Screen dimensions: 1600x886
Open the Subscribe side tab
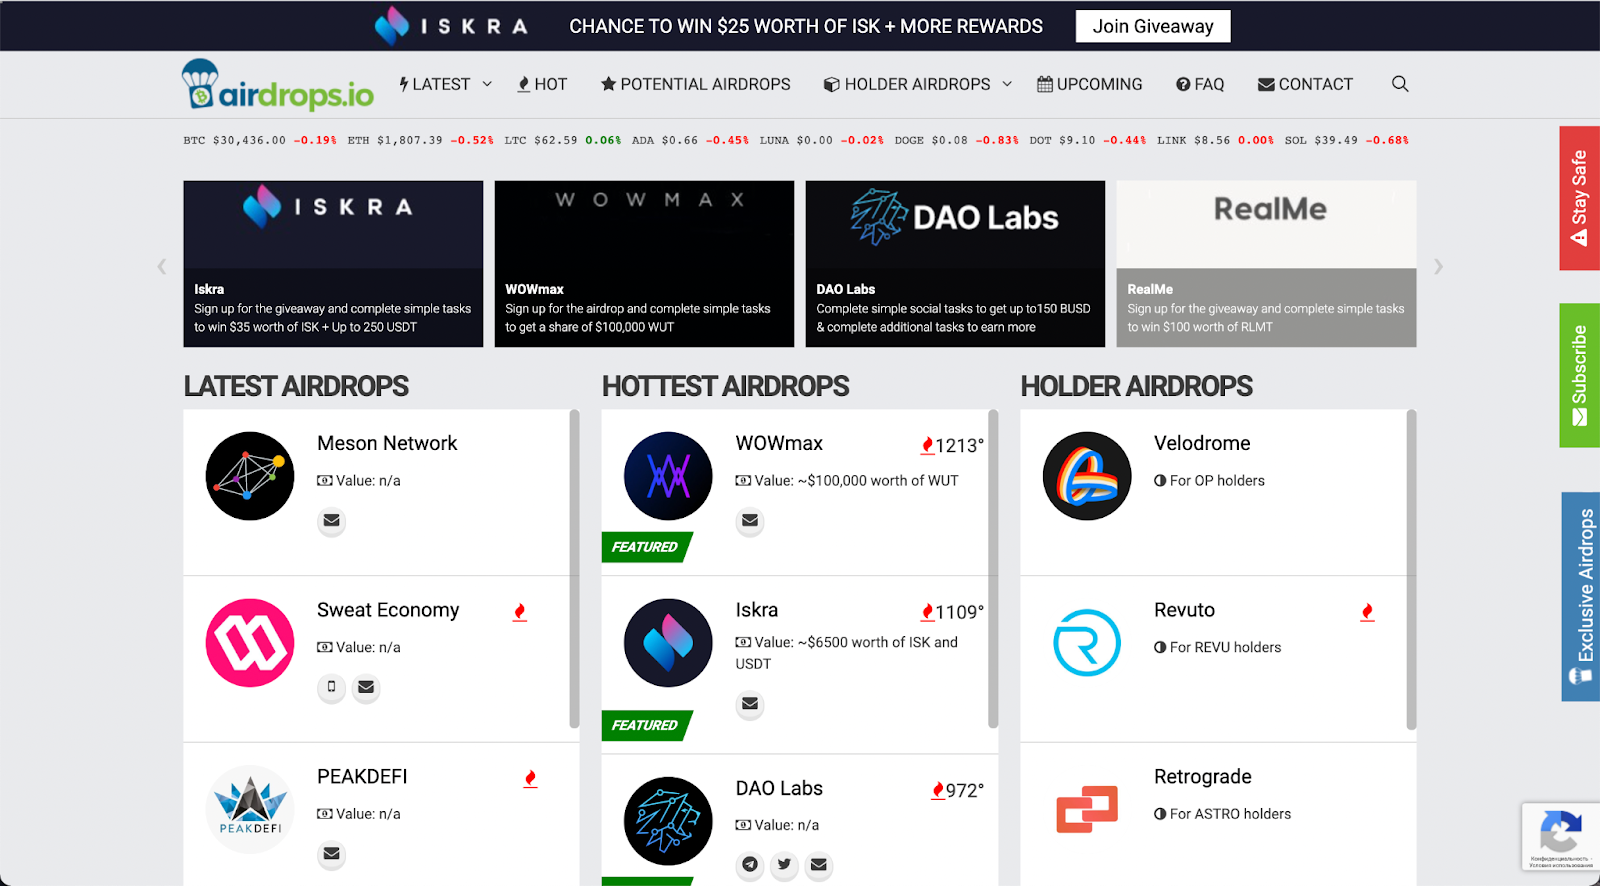click(x=1579, y=375)
